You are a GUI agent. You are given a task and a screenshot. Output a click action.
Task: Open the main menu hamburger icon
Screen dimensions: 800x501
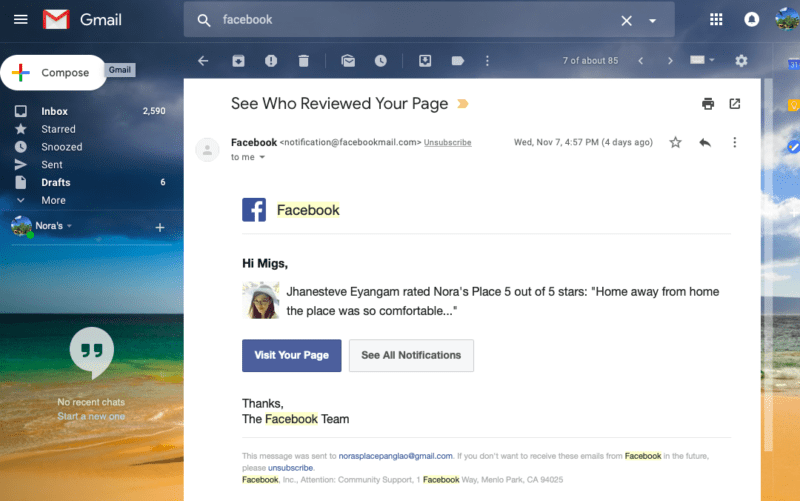tap(20, 19)
